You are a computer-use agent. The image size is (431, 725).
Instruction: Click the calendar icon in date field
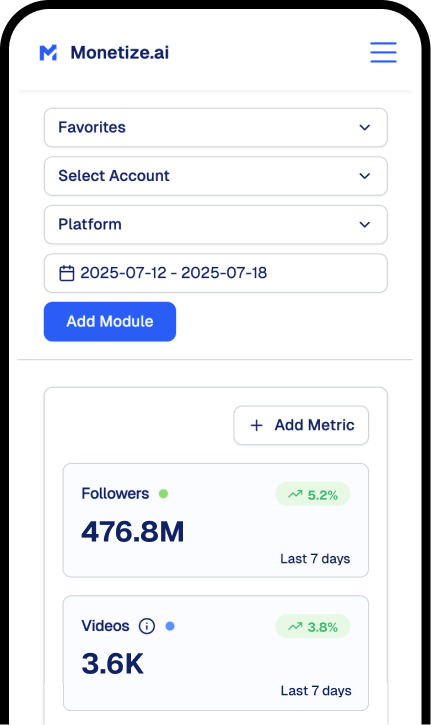click(67, 273)
